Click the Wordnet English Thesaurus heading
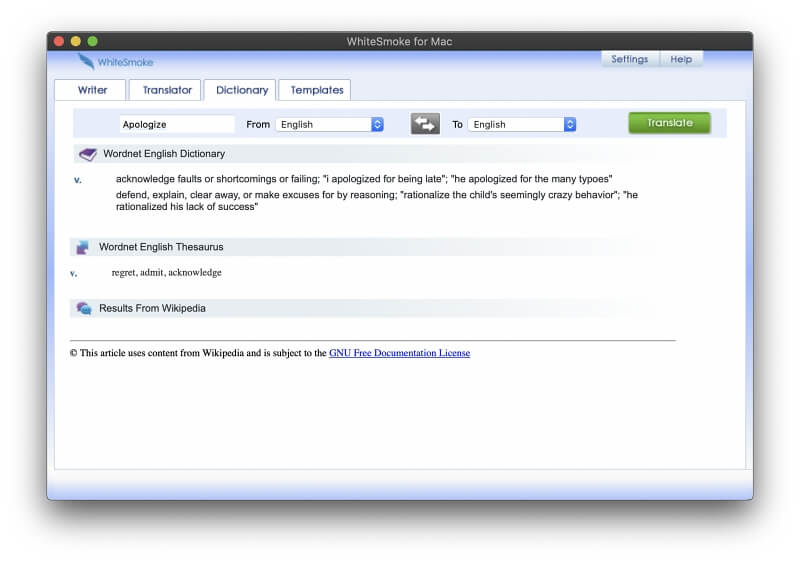The height and width of the screenshot is (562, 800). (x=161, y=247)
